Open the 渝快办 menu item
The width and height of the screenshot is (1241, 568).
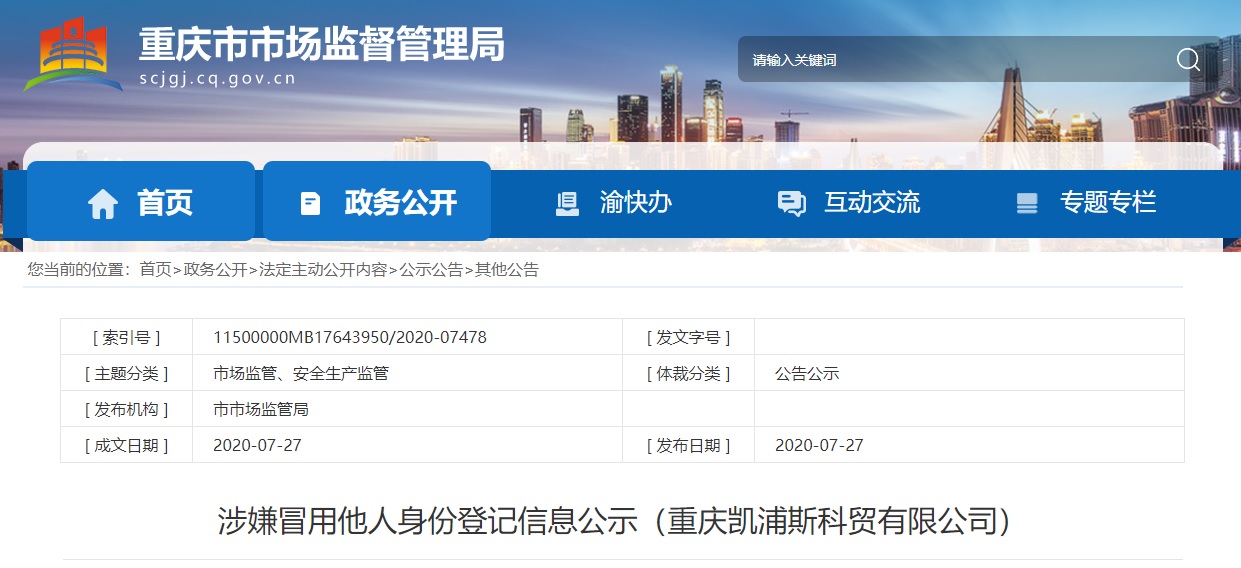point(635,202)
